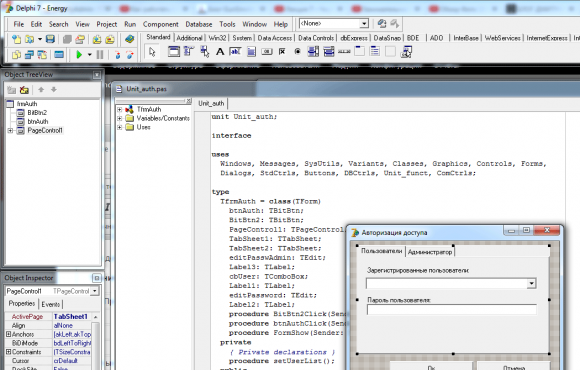Click the user password input field

(x=451, y=310)
